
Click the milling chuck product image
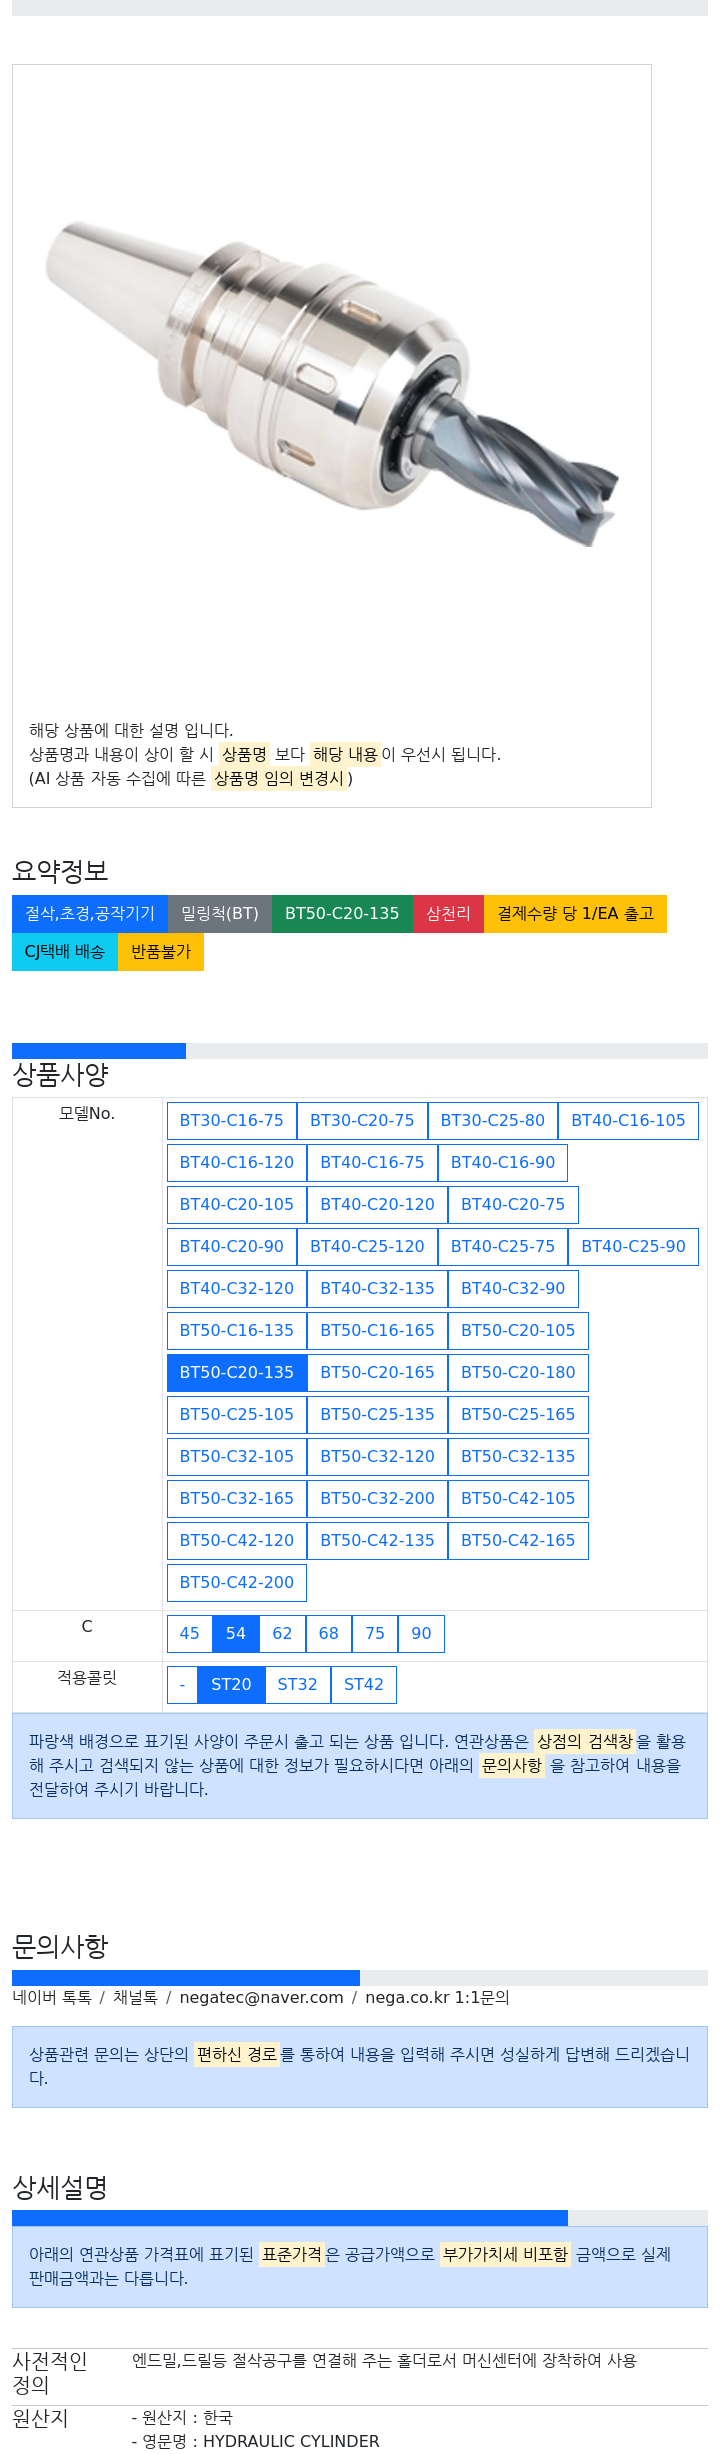332,384
